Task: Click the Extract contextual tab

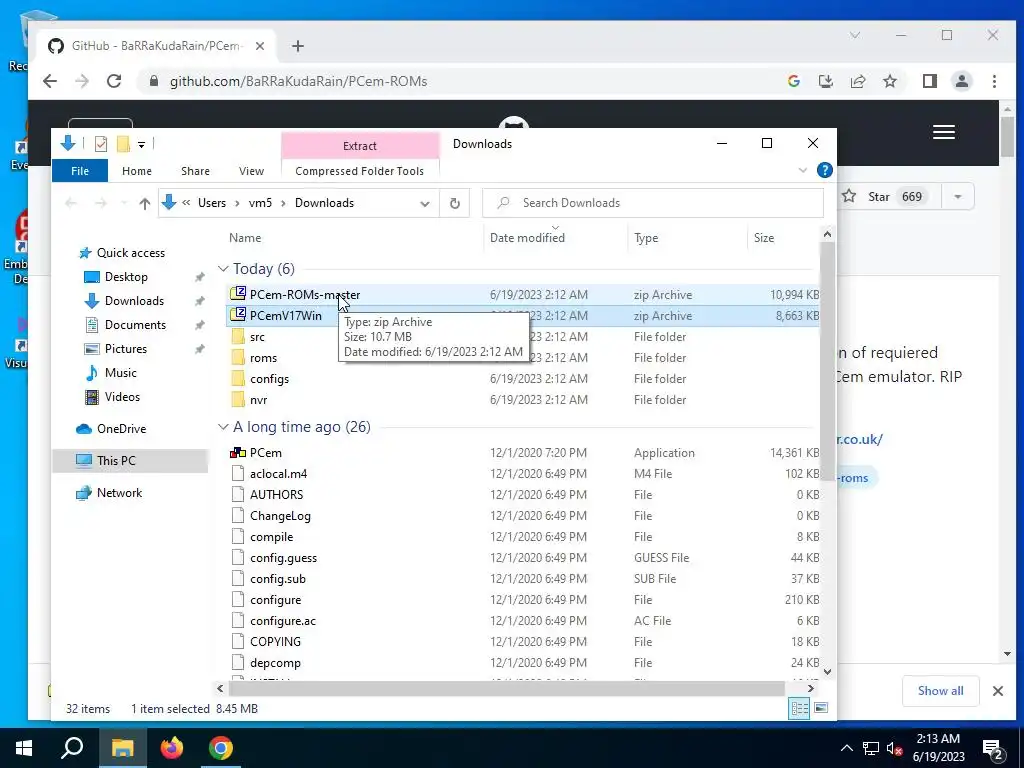Action: (360, 146)
